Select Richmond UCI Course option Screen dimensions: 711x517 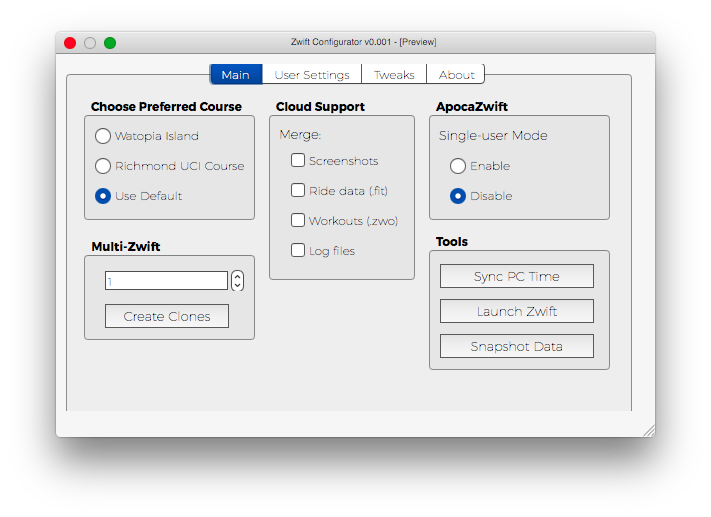click(x=103, y=166)
